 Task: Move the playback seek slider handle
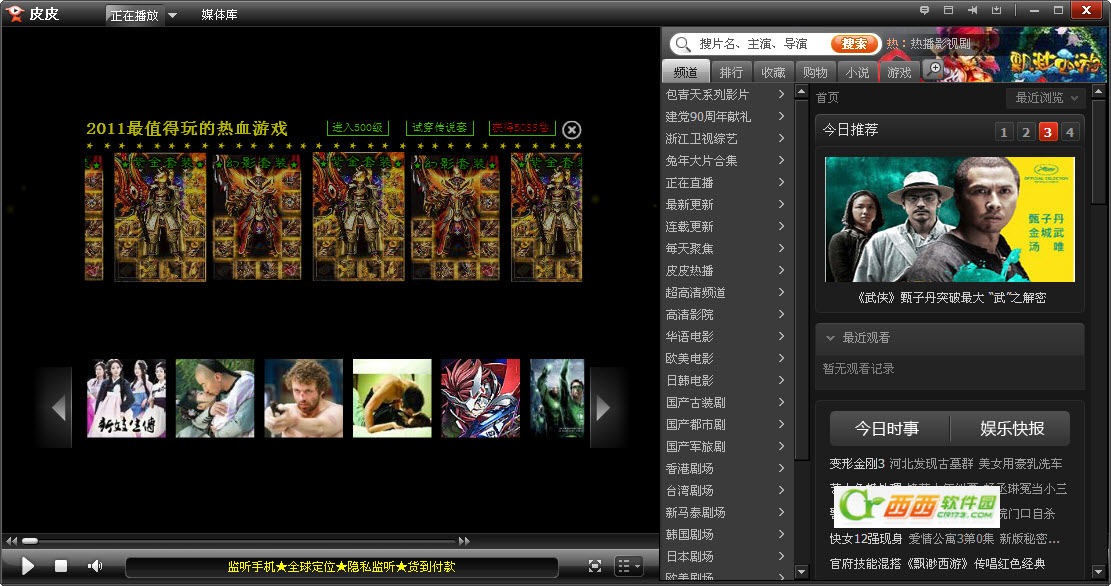tap(30, 541)
